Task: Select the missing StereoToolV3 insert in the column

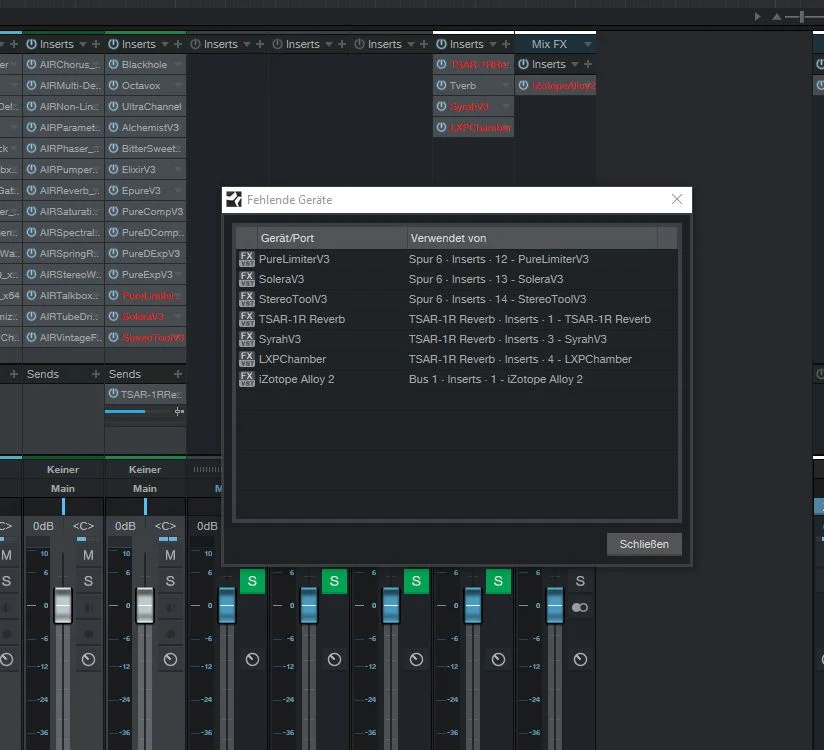Action: coord(146,337)
